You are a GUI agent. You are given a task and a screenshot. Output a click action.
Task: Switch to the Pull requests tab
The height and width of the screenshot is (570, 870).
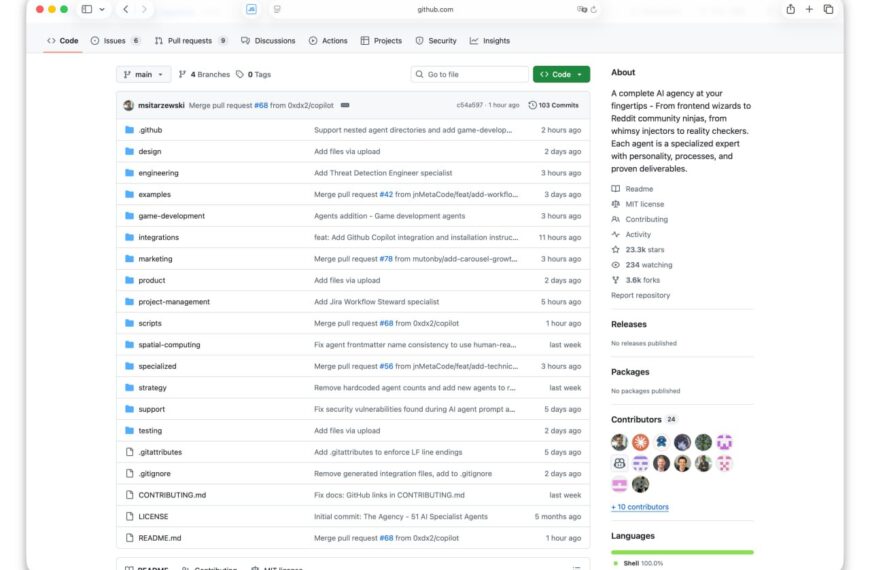click(190, 41)
